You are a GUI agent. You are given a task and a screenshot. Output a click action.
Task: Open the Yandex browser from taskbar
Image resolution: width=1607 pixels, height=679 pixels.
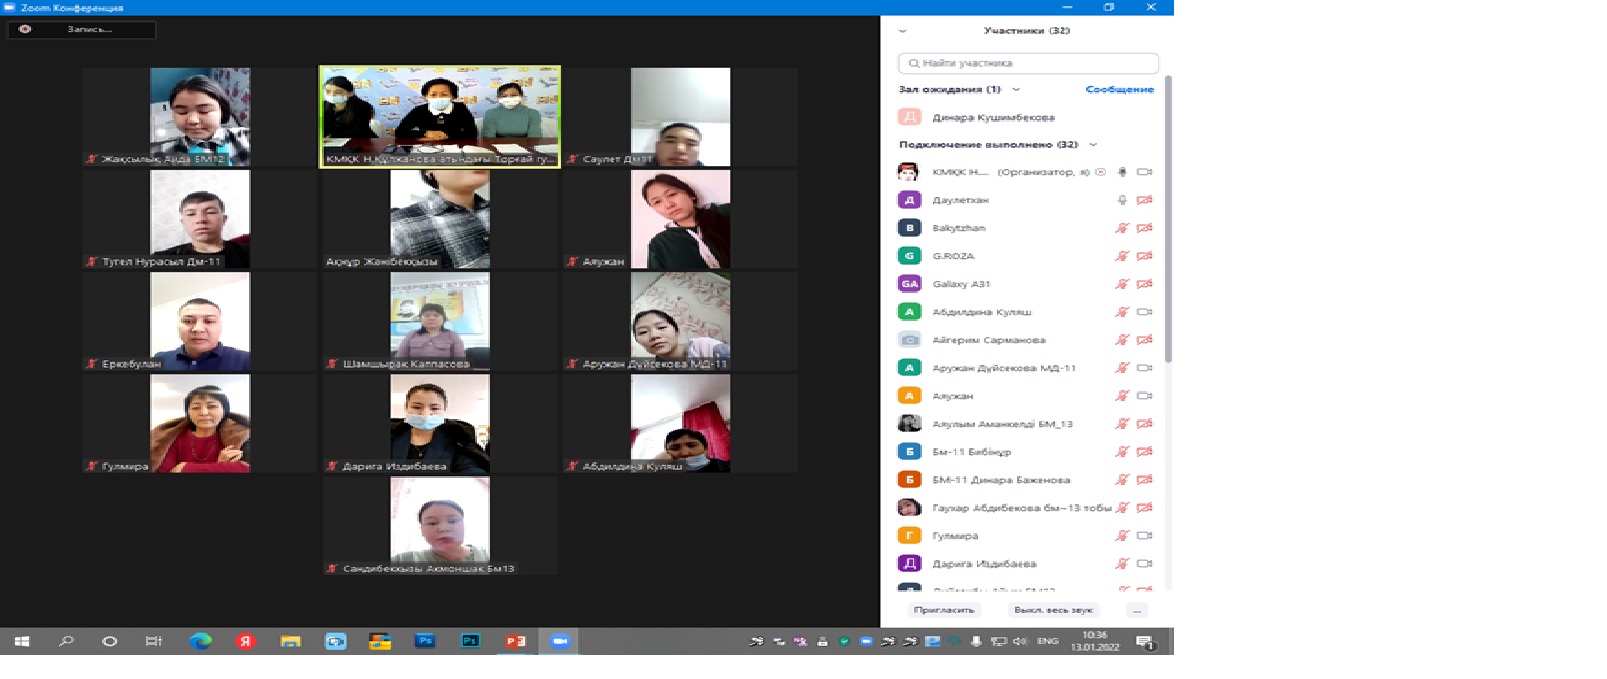click(x=245, y=641)
